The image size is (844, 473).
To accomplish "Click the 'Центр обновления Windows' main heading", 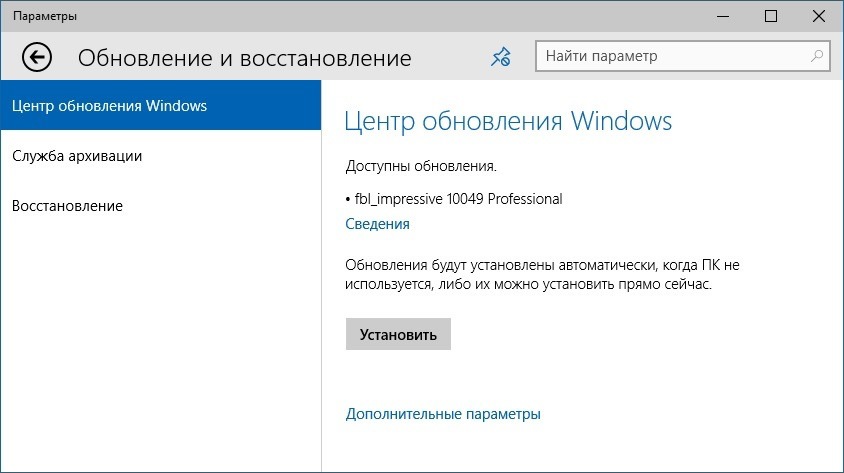I will tap(508, 121).
